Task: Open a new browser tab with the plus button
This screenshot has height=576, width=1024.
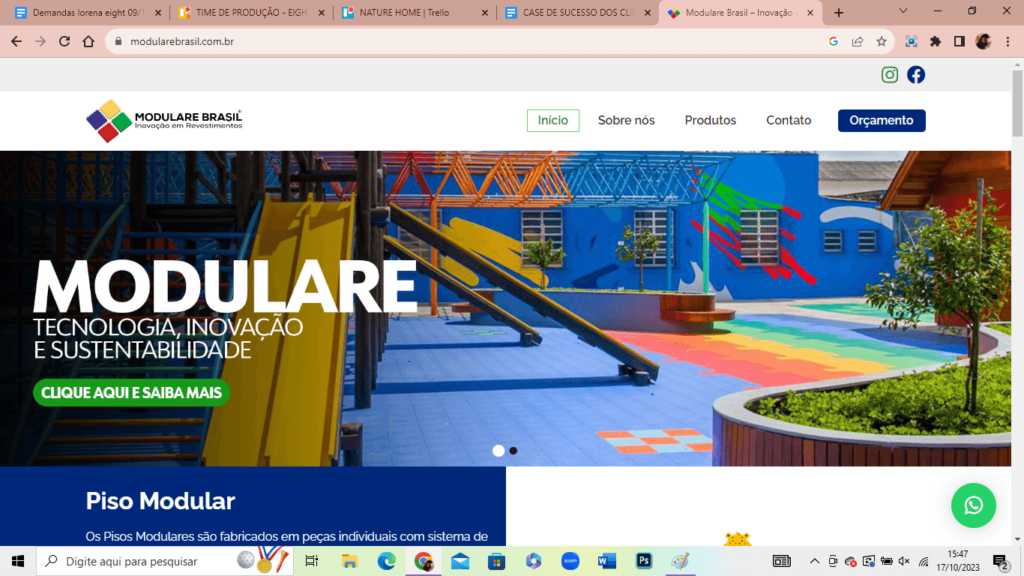Action: [x=839, y=12]
